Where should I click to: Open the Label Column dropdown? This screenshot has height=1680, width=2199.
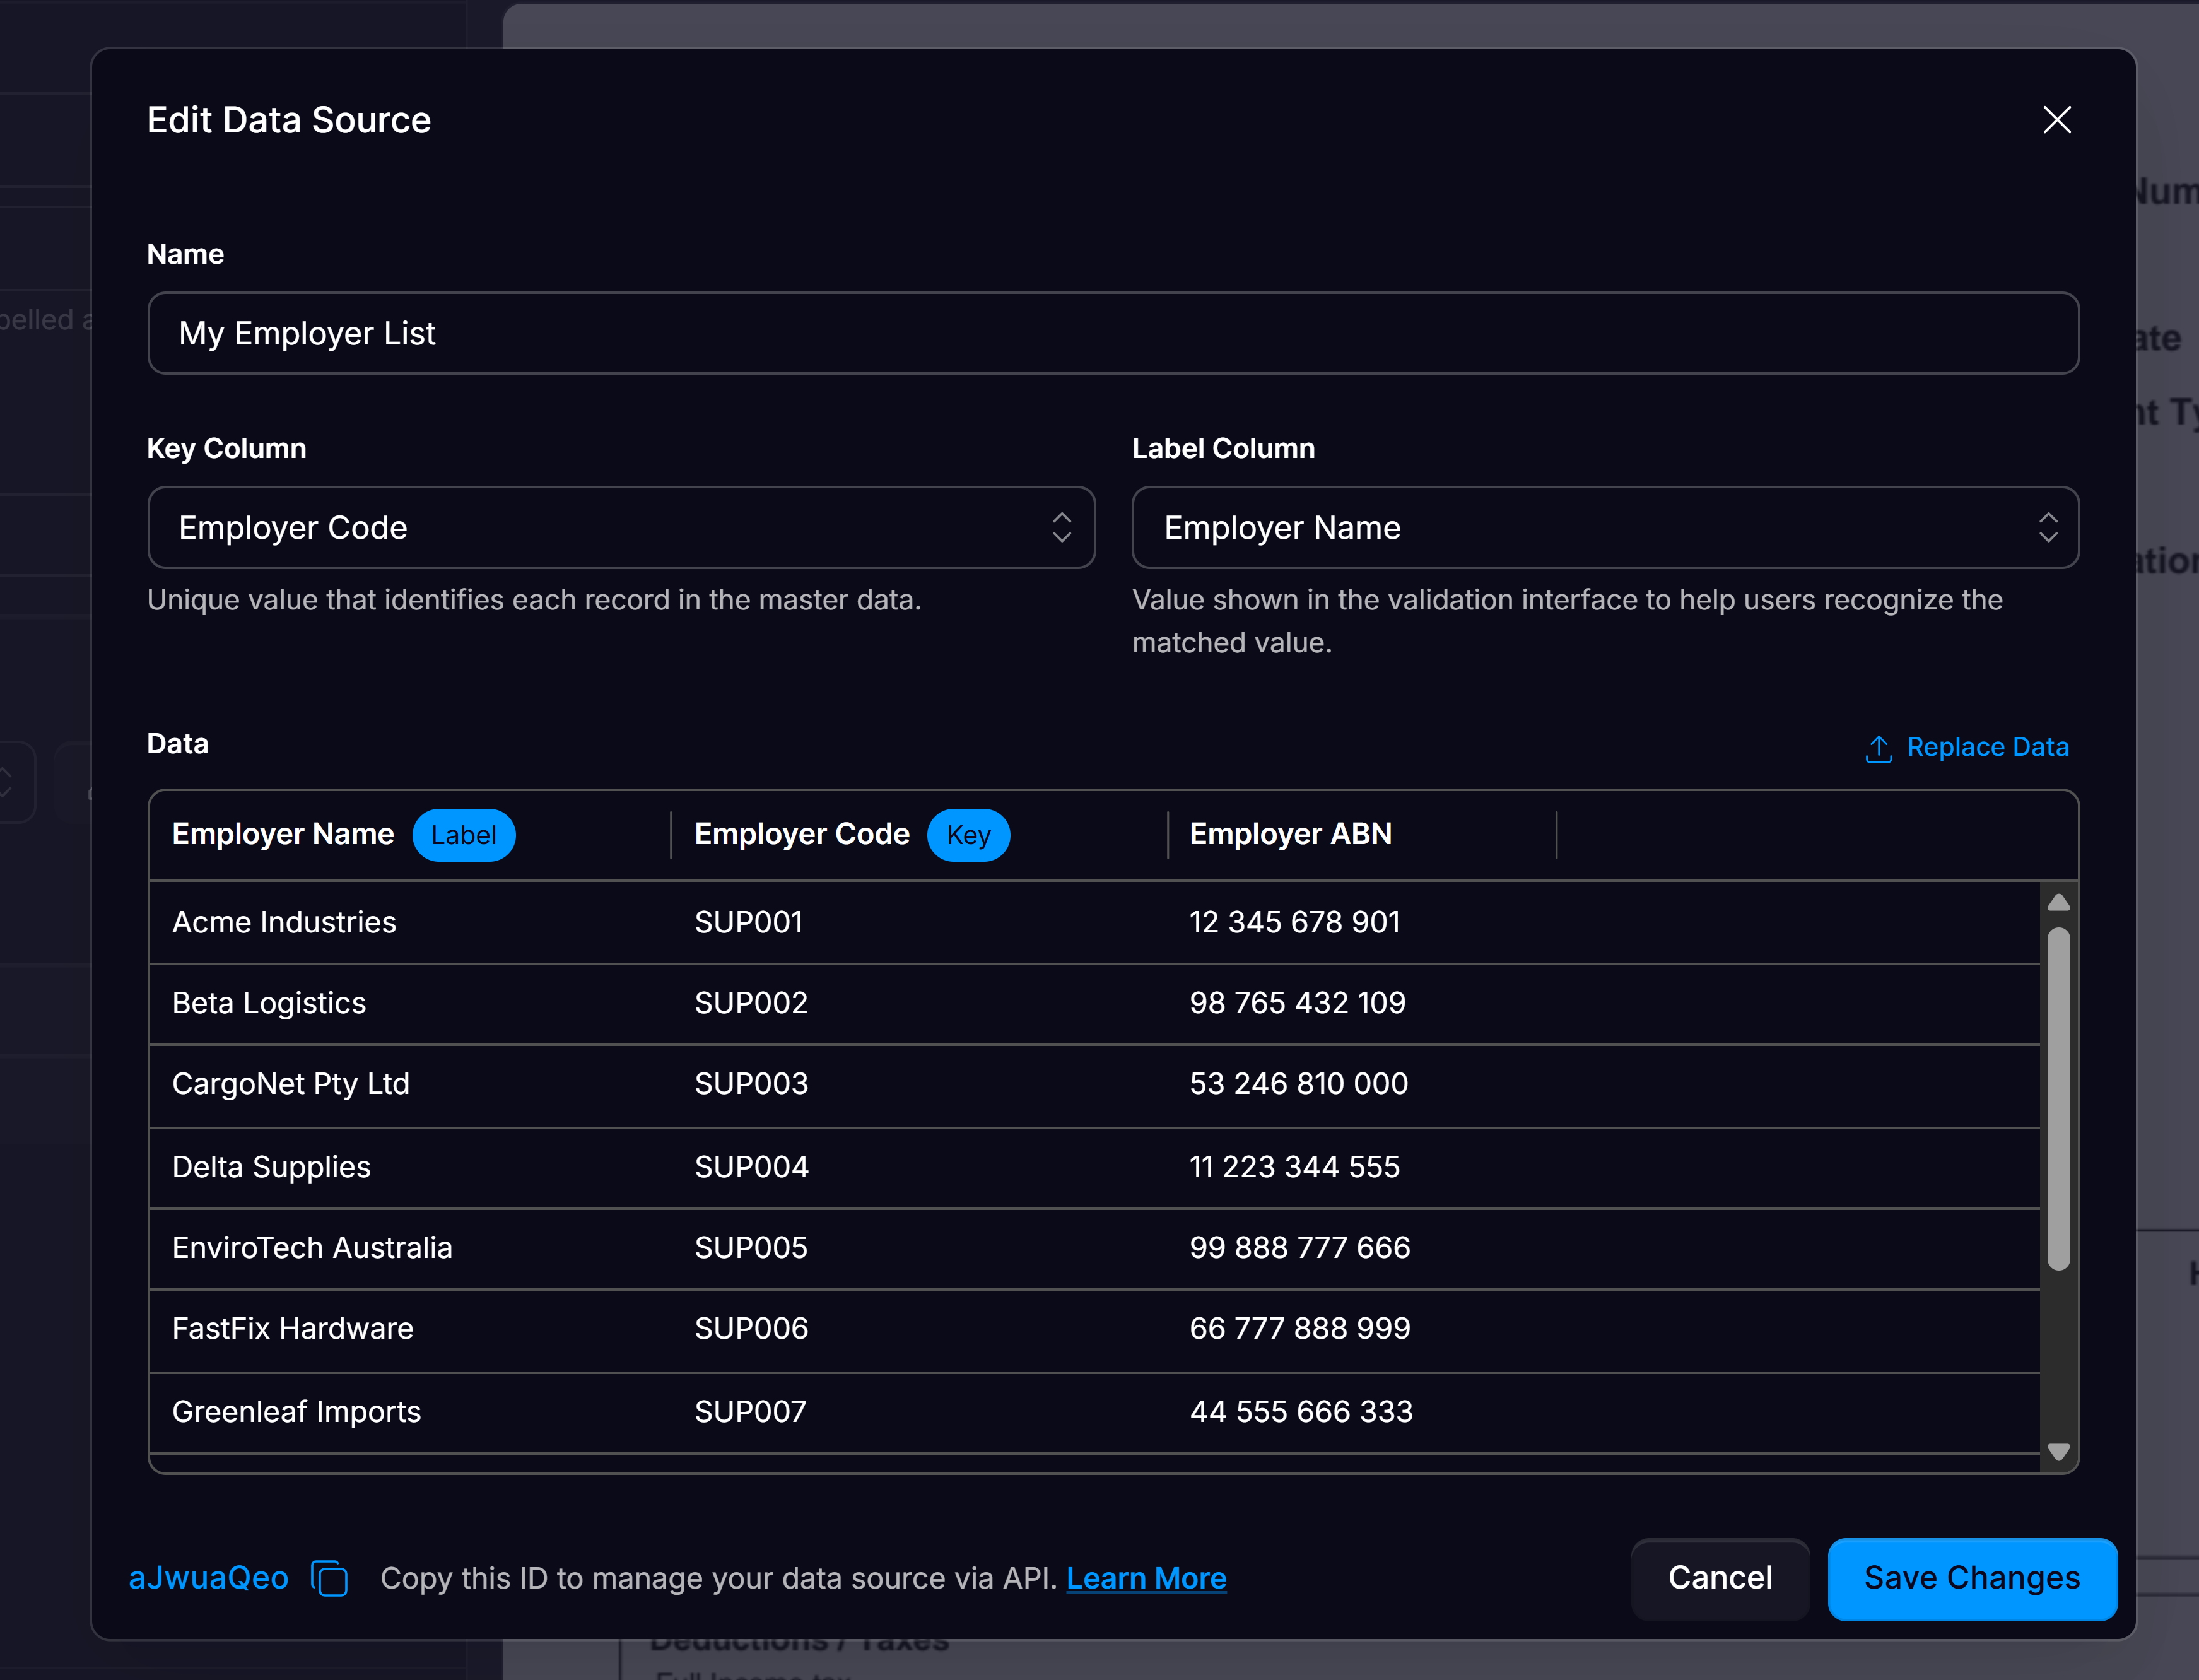coord(1605,527)
